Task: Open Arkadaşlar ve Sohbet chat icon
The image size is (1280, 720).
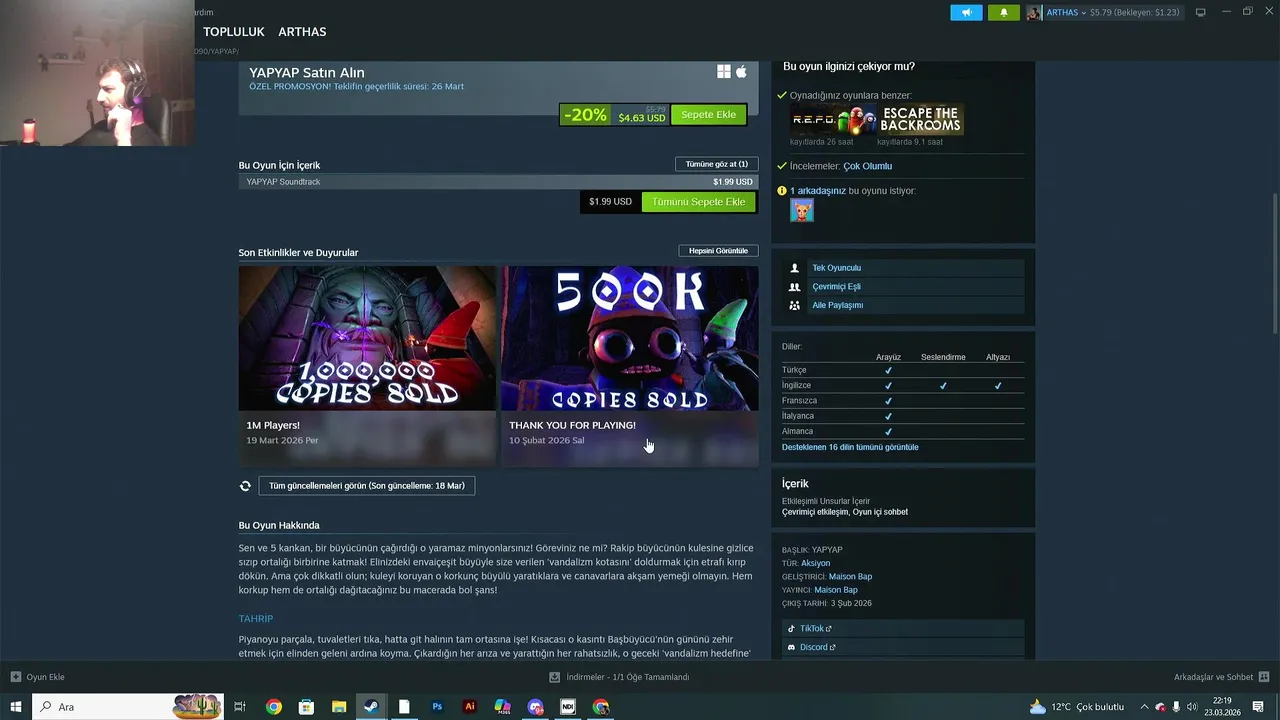Action: (1265, 677)
